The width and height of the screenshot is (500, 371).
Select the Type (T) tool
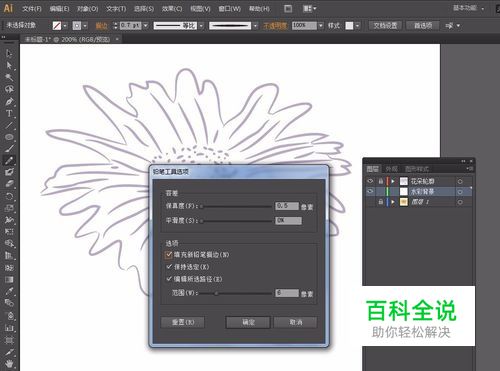pyautogui.click(x=9, y=113)
